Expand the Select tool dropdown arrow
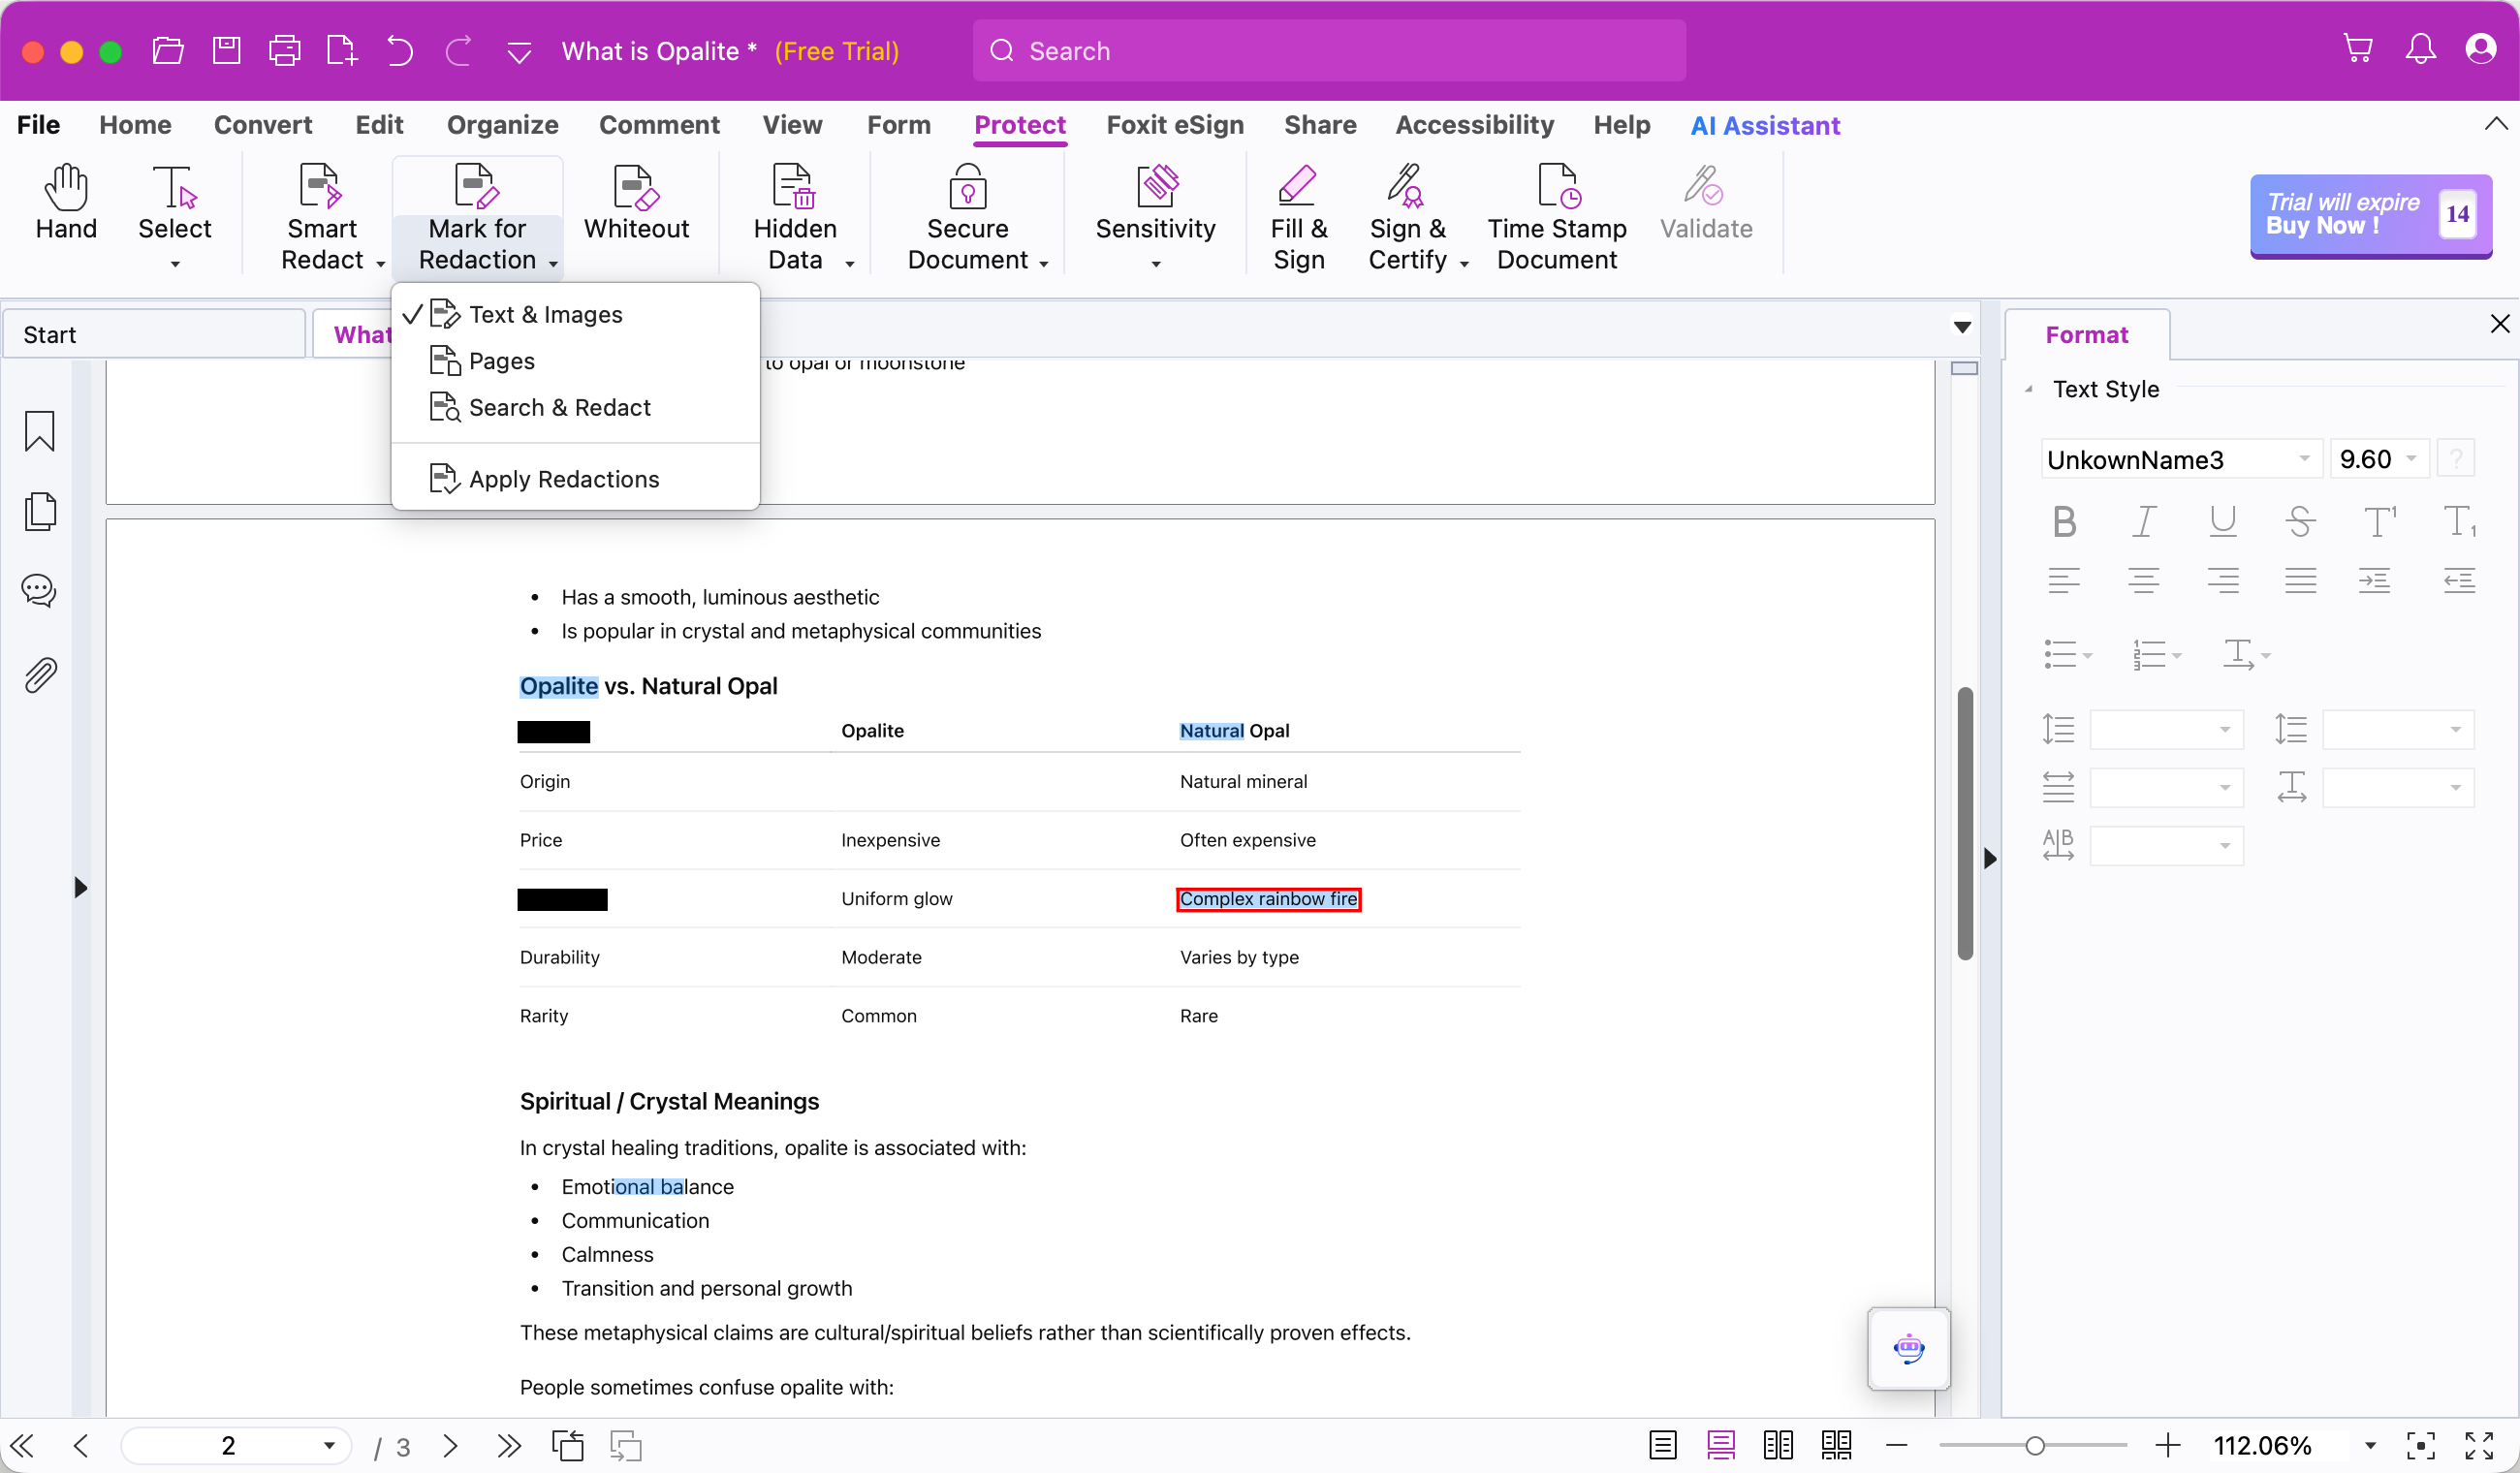 click(x=175, y=264)
